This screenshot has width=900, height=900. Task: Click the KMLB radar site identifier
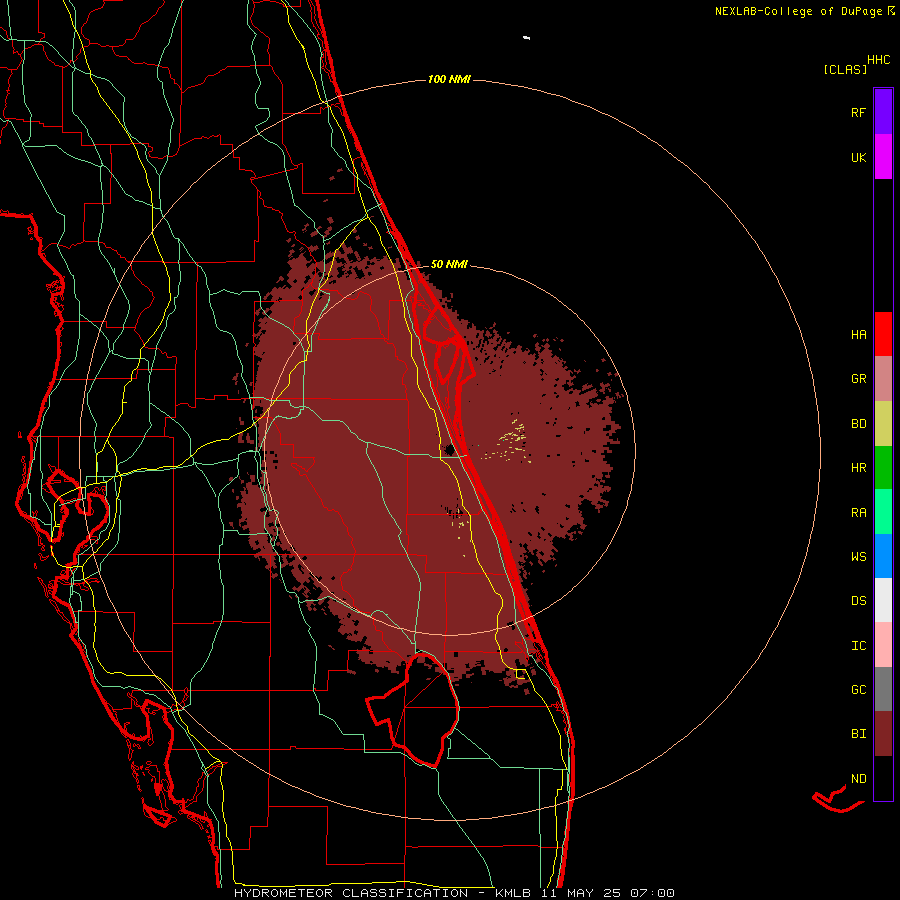point(513,893)
